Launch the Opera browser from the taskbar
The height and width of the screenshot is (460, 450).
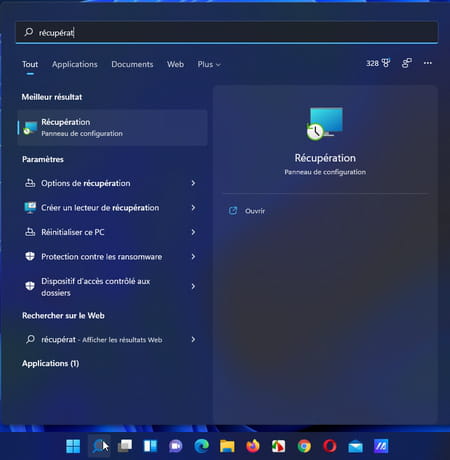(330, 446)
